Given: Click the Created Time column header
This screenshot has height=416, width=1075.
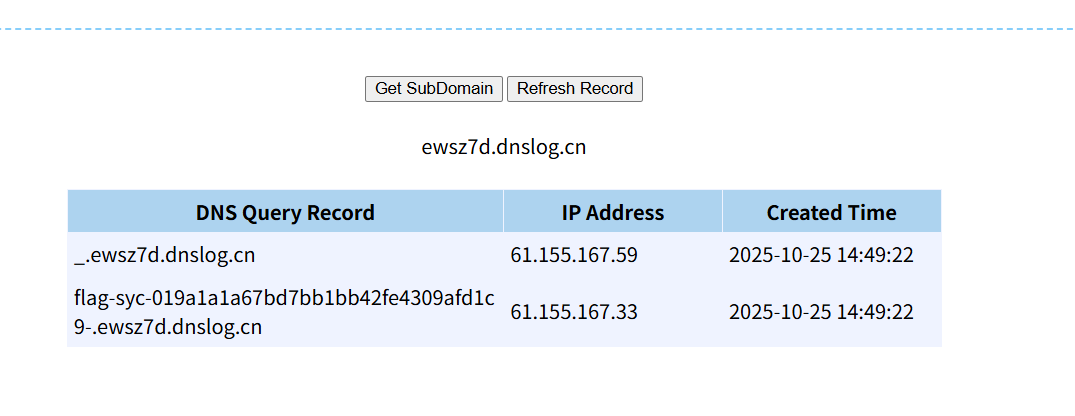Looking at the screenshot, I should pyautogui.click(x=831, y=212).
